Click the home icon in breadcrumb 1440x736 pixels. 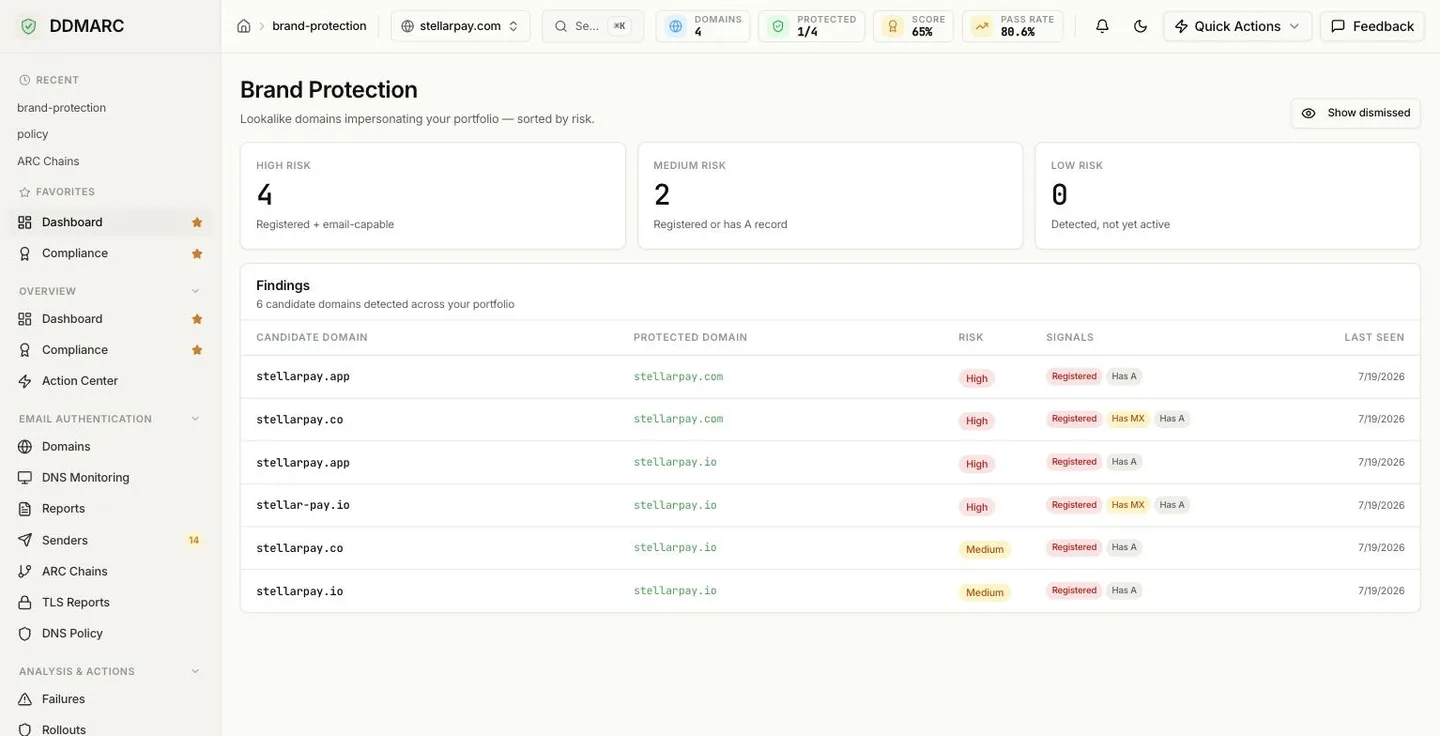[x=243, y=26]
